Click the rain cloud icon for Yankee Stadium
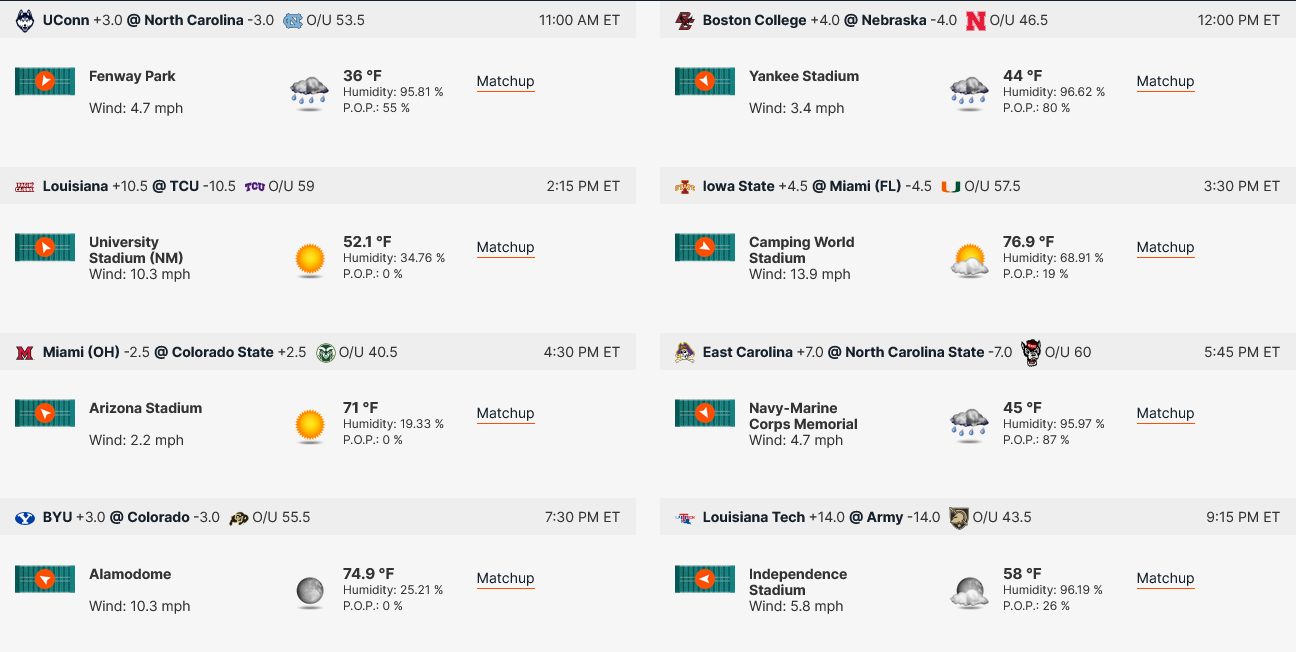1296x652 pixels. (969, 92)
